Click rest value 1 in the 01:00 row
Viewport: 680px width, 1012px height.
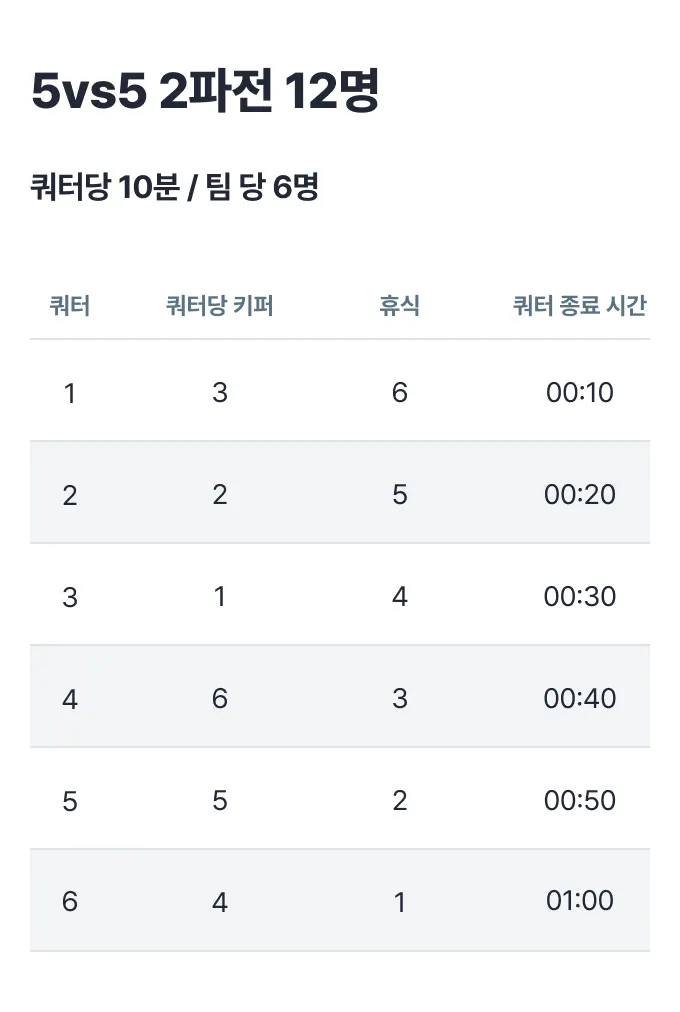399,902
